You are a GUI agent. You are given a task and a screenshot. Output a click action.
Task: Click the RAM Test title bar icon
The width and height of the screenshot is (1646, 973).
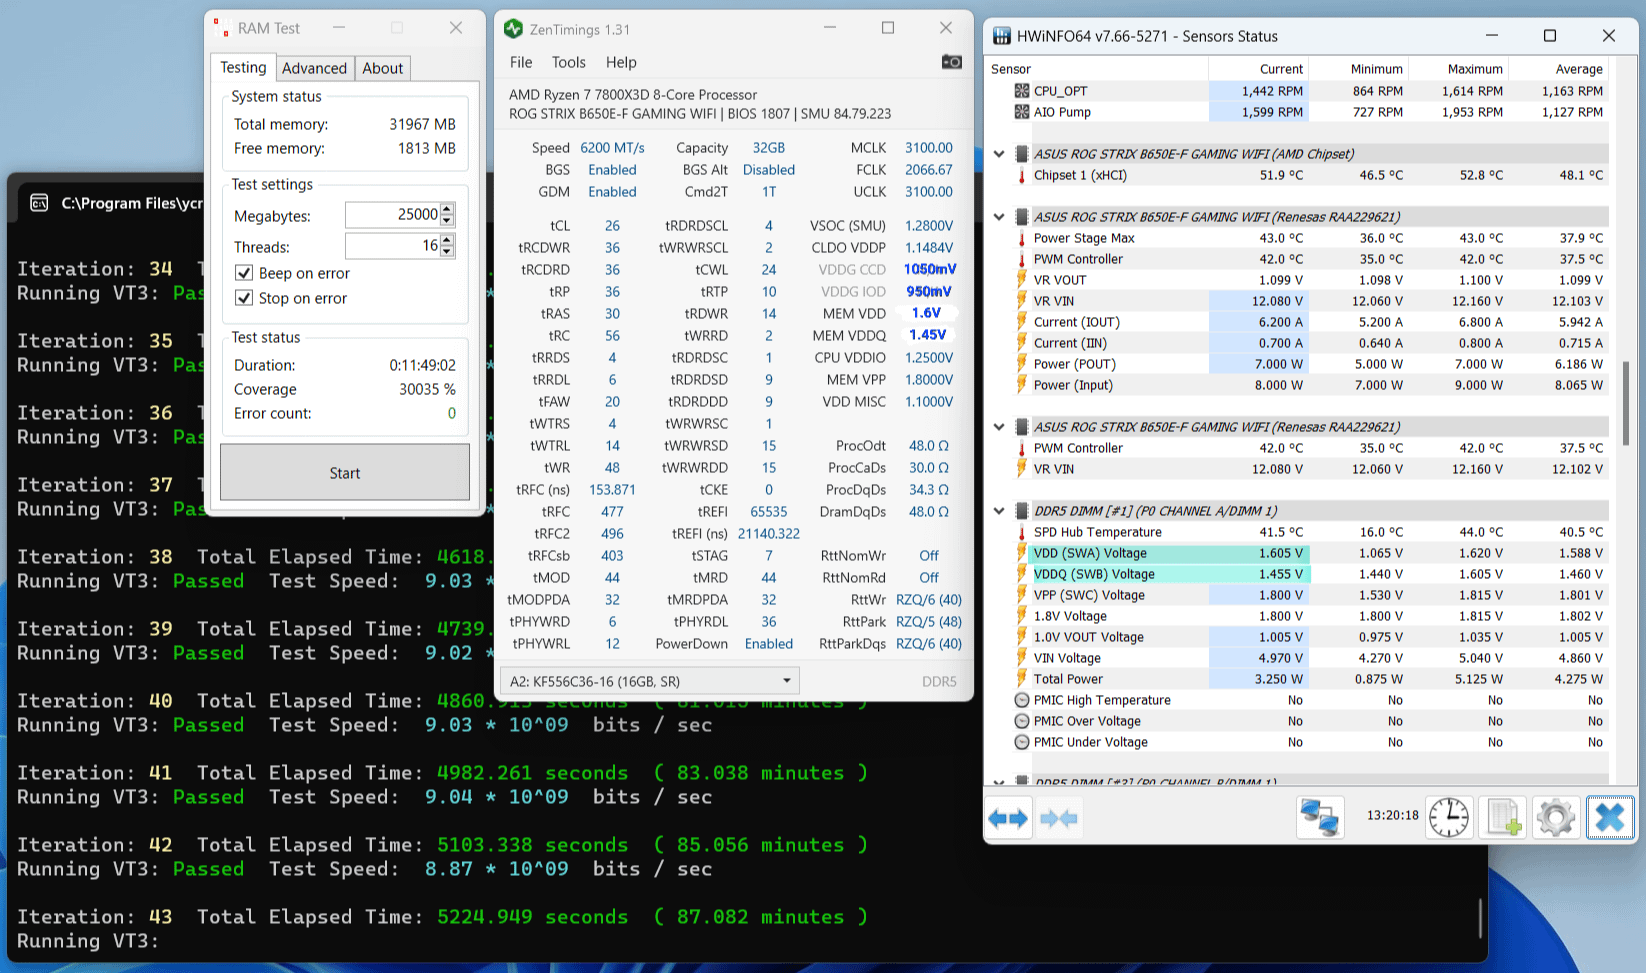[222, 28]
